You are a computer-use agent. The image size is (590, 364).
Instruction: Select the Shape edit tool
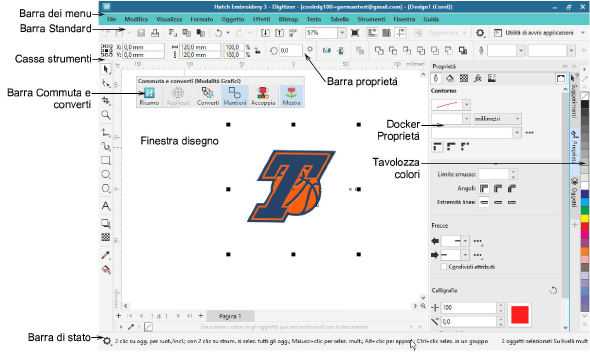(x=106, y=84)
